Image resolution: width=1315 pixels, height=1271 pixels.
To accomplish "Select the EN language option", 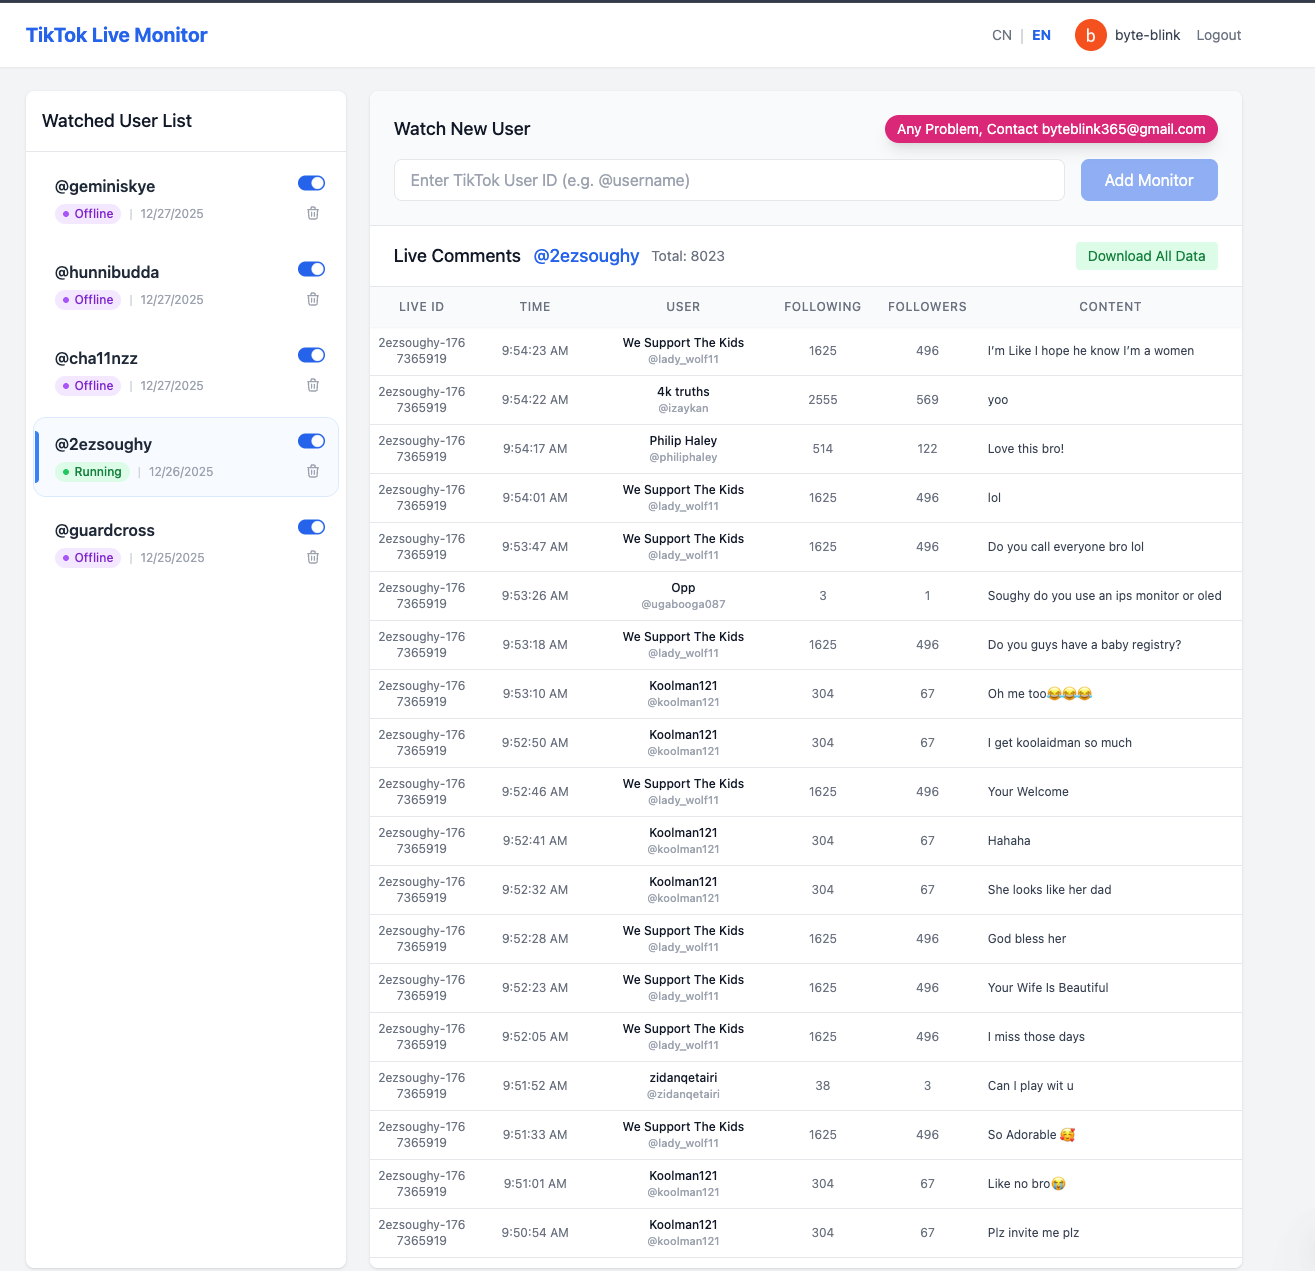I will click(1041, 35).
